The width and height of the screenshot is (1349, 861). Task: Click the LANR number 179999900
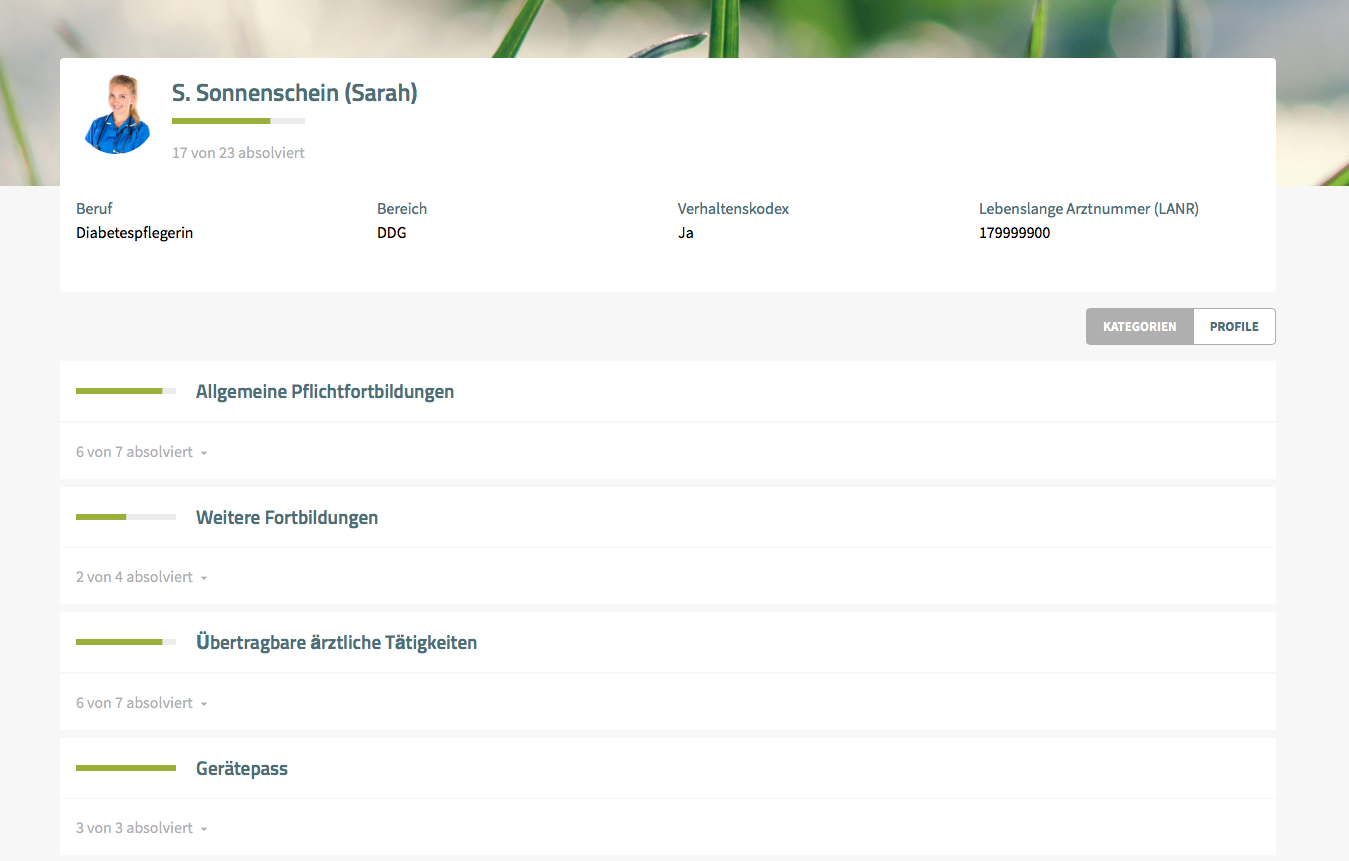(x=1014, y=233)
